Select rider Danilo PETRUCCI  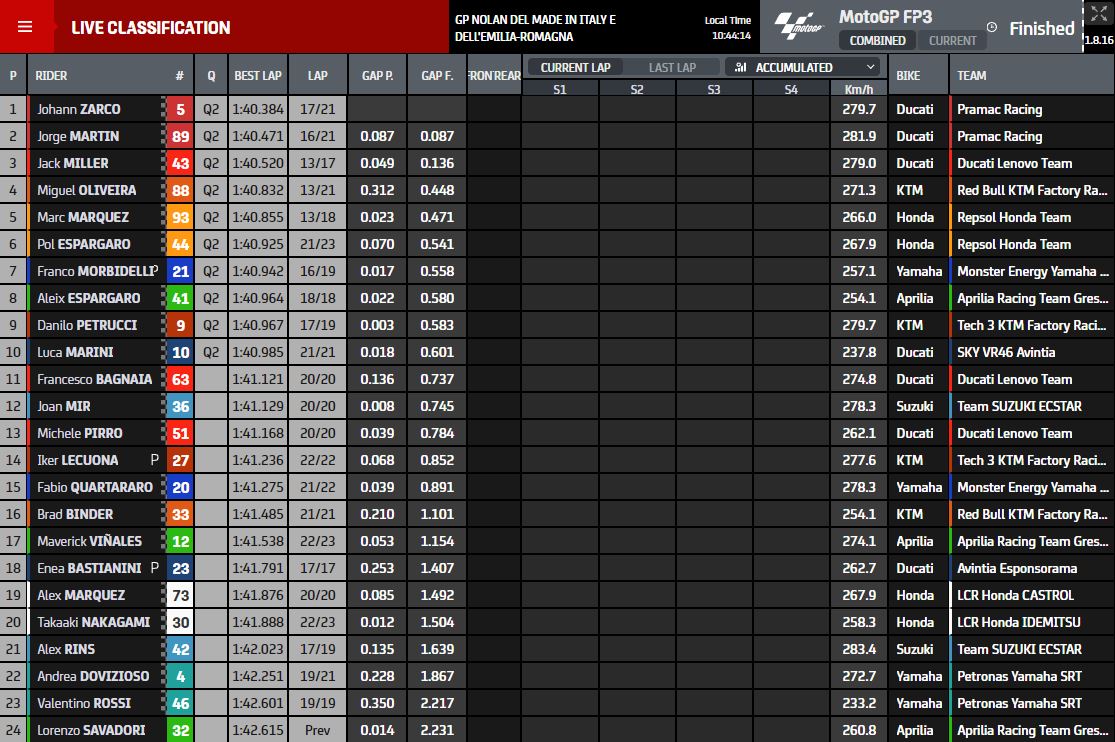pos(87,326)
